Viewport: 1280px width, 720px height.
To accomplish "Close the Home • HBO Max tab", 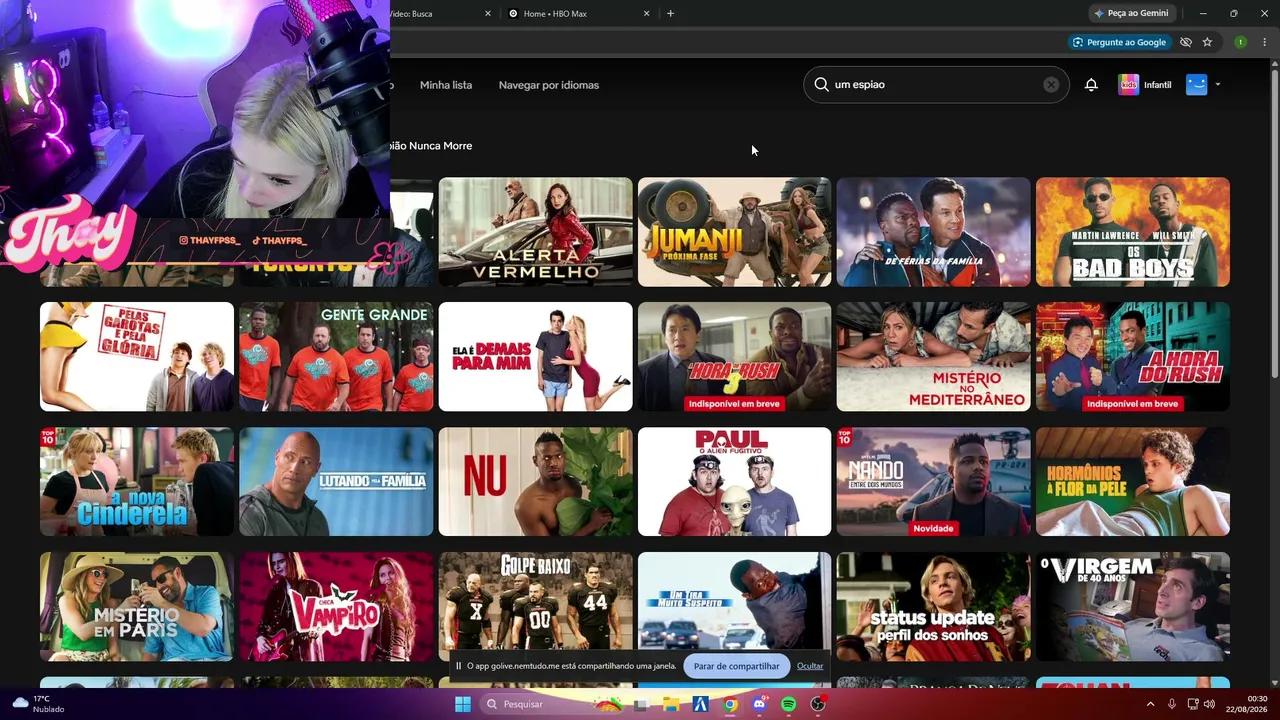I will point(646,14).
